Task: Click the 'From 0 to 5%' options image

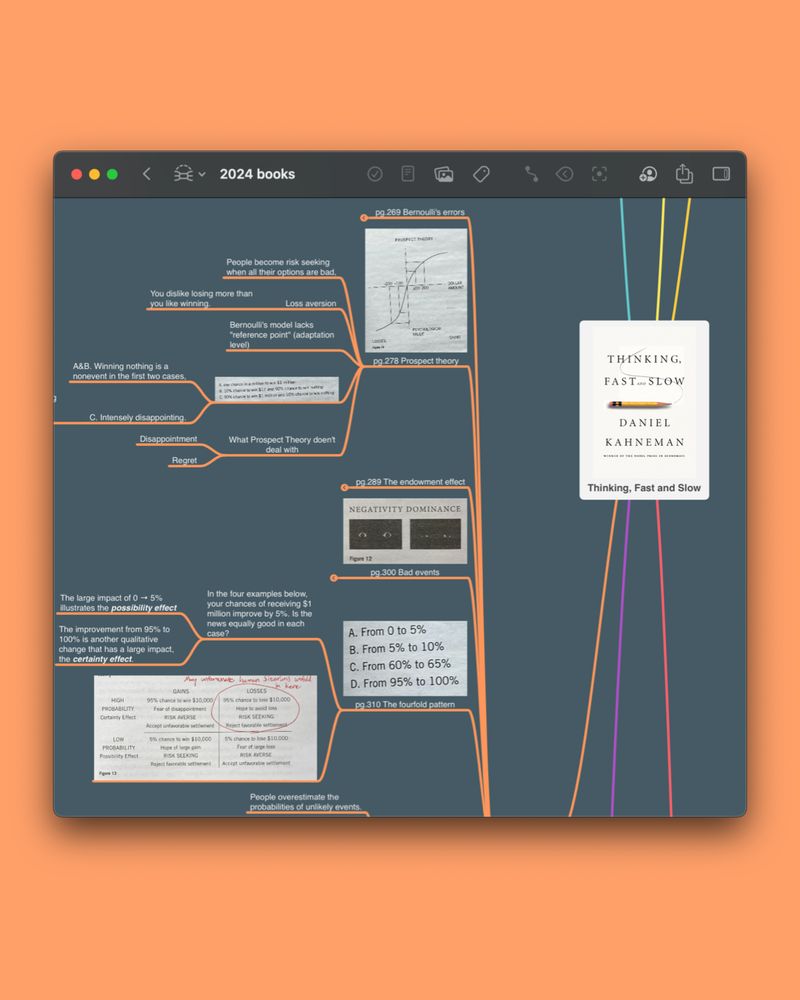Action: (405, 658)
